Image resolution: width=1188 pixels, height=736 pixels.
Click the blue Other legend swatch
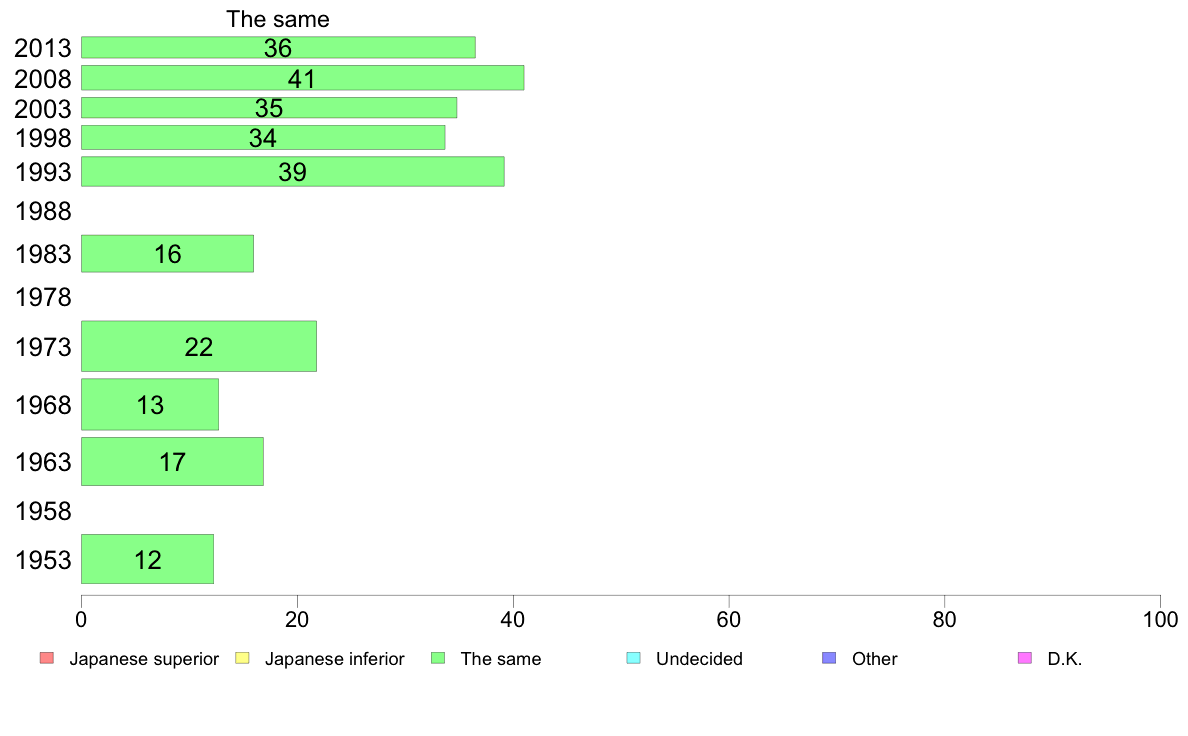[829, 658]
